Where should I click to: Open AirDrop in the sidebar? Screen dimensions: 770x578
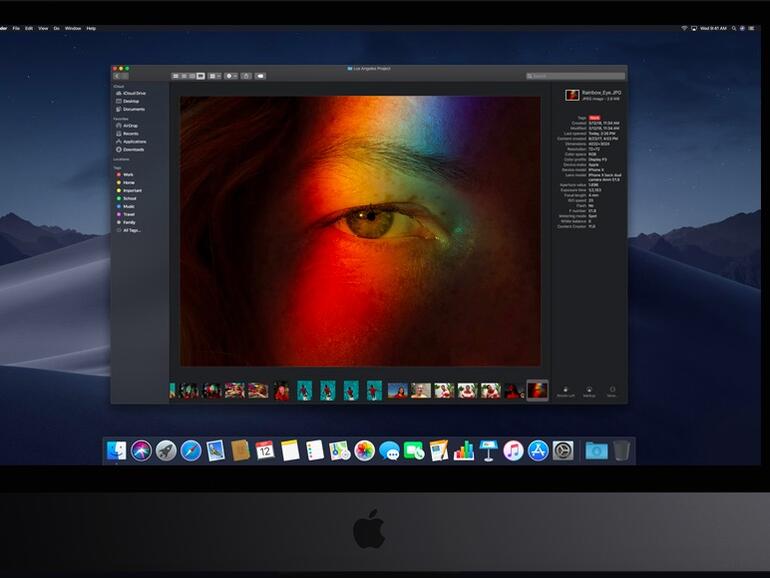click(129, 125)
